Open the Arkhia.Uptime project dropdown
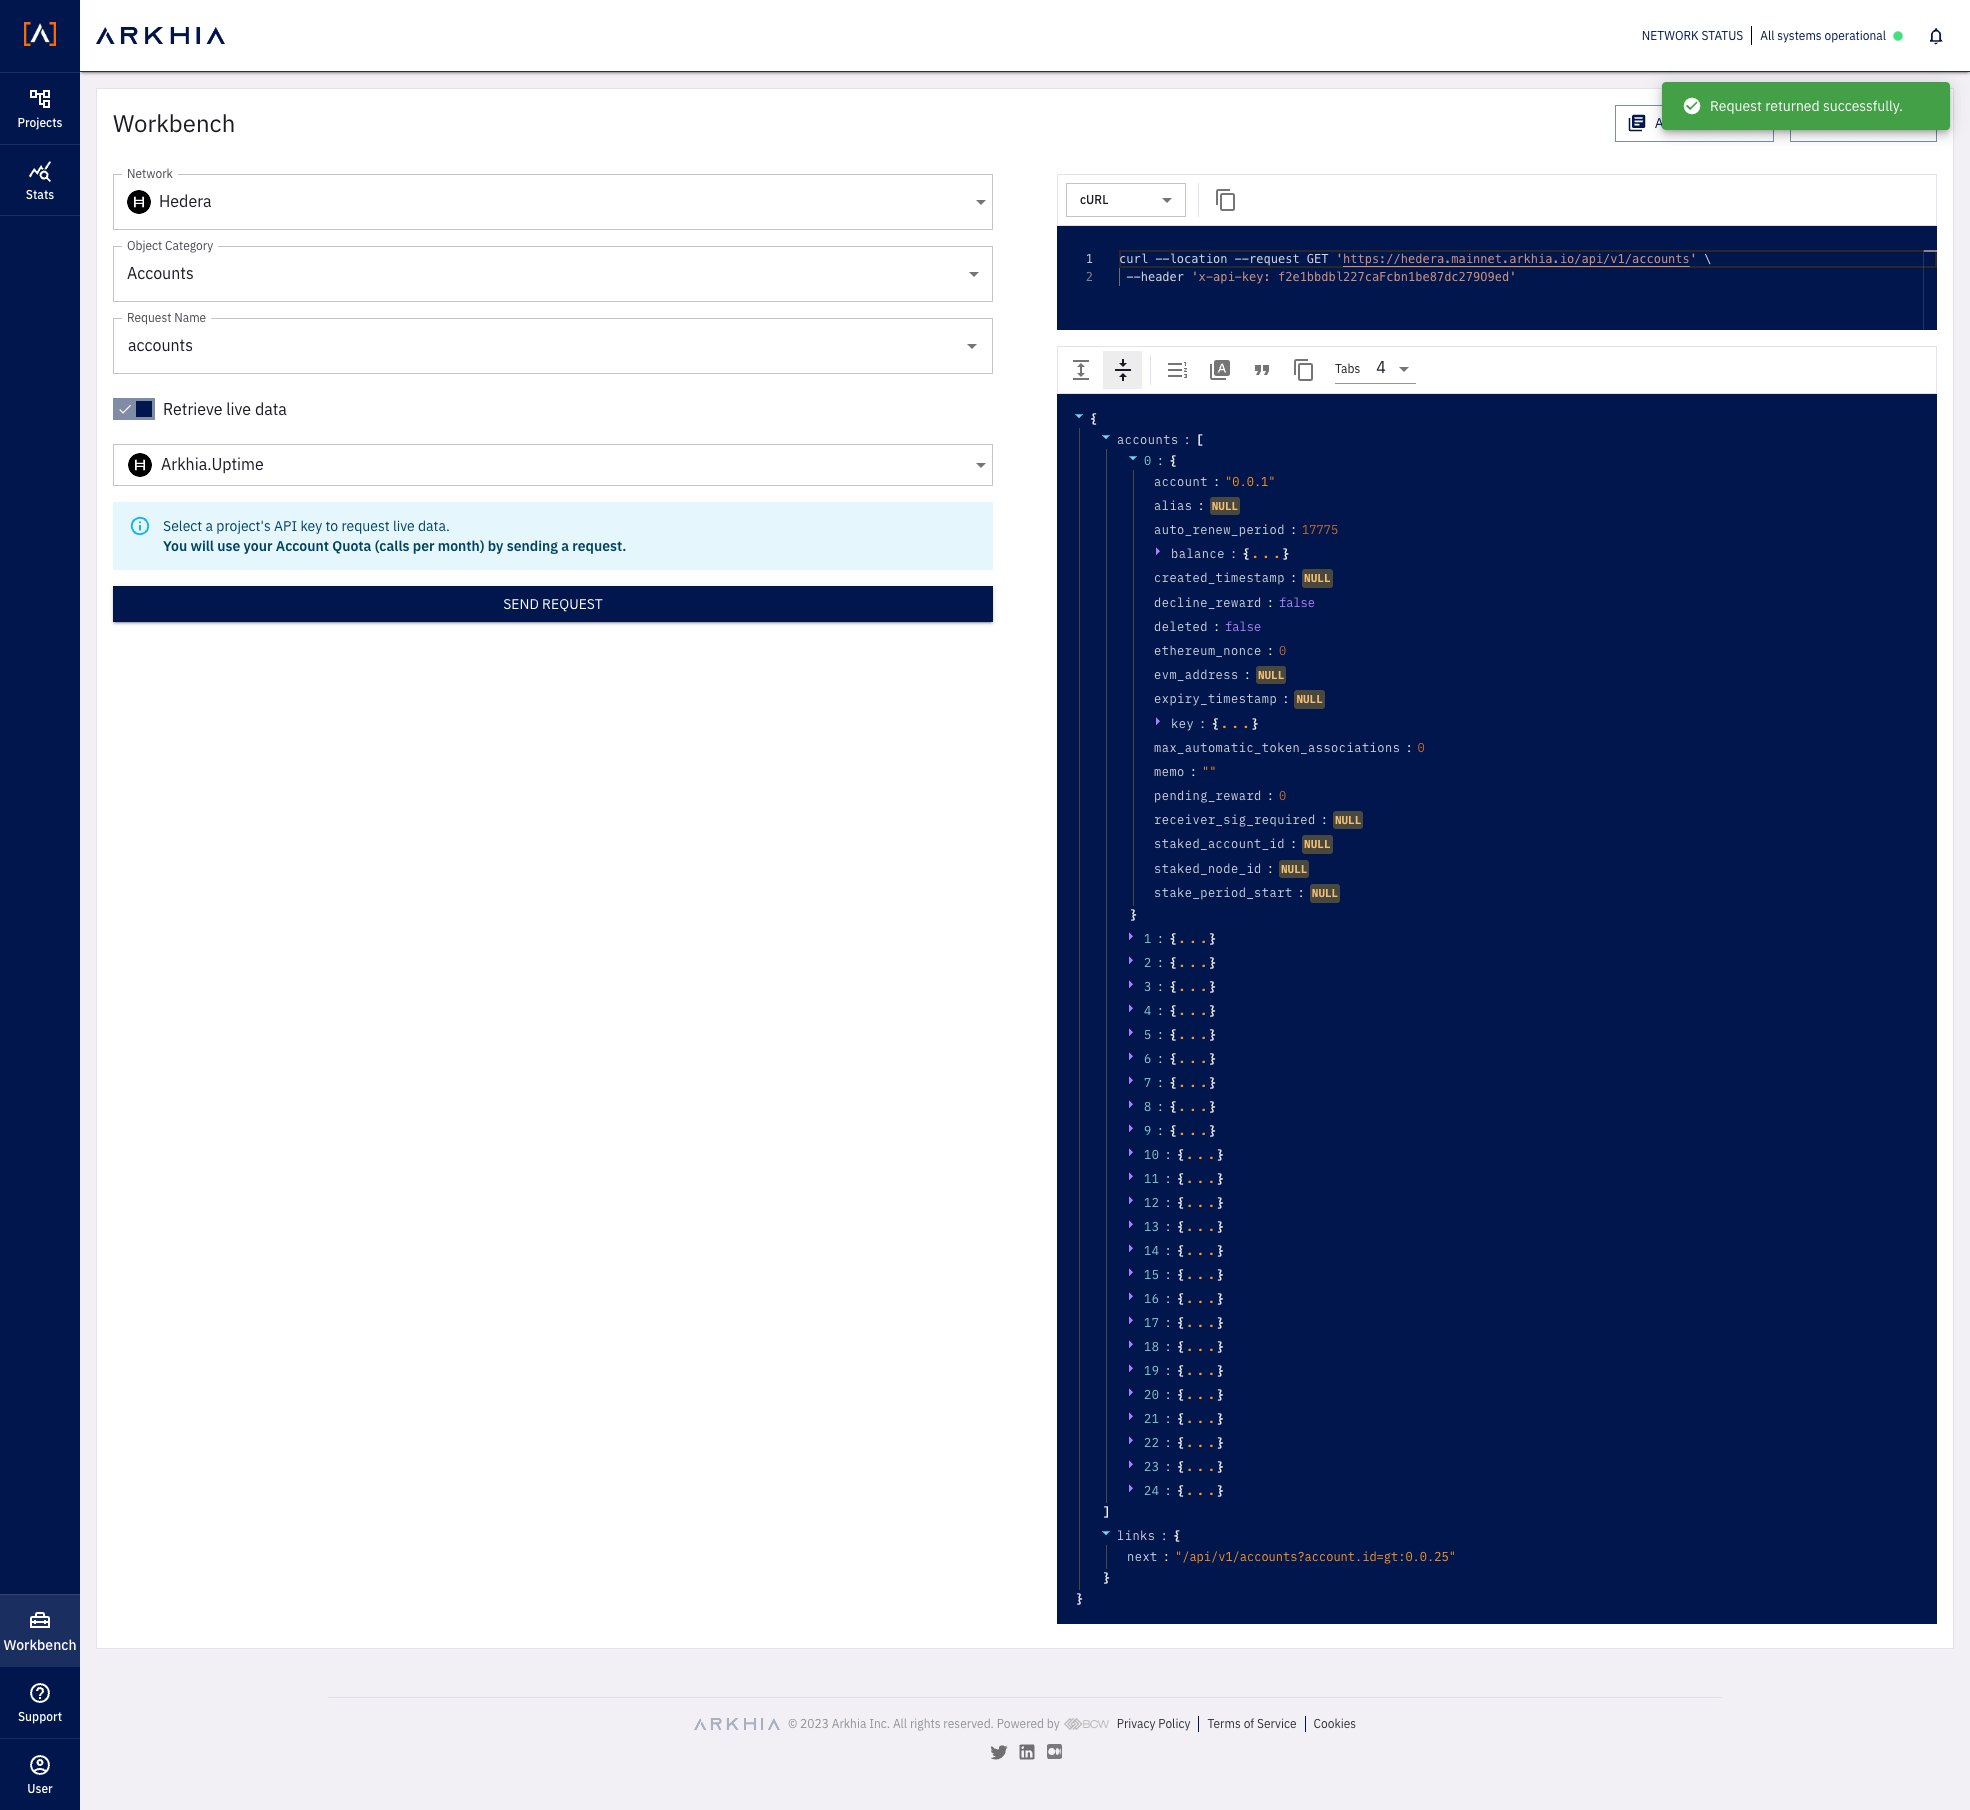Image resolution: width=1970 pixels, height=1810 pixels. pos(553,465)
